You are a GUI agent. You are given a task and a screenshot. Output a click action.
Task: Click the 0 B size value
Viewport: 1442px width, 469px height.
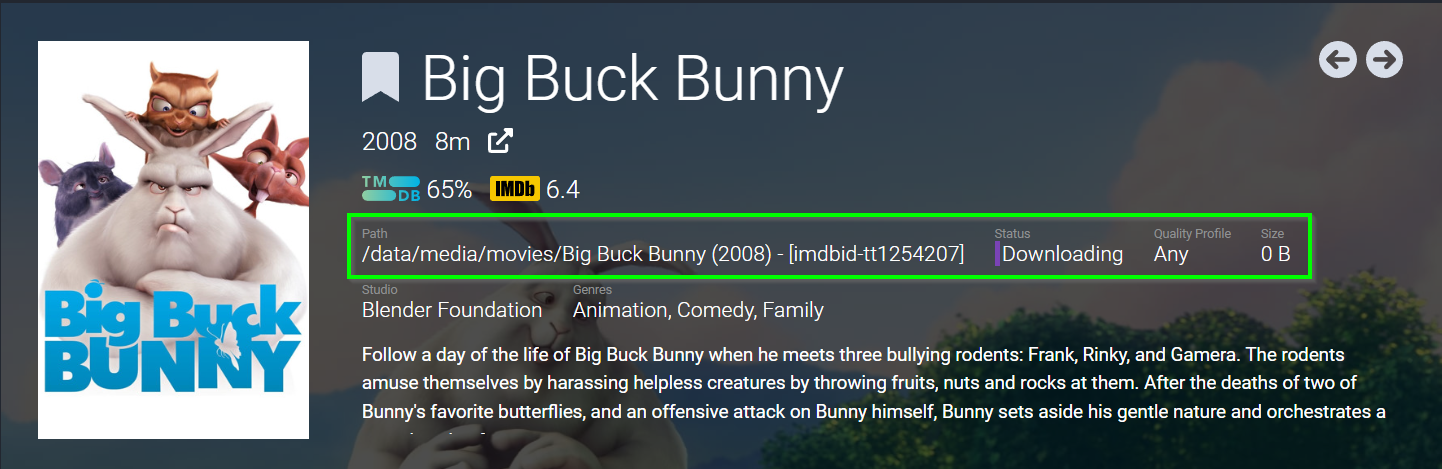click(x=1275, y=254)
